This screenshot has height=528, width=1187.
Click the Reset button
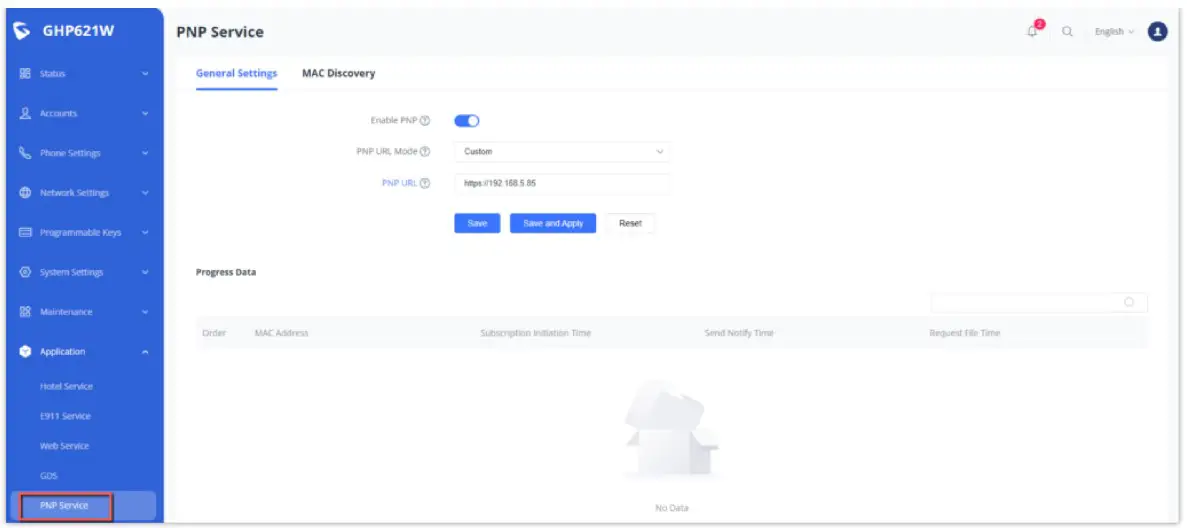tap(630, 223)
